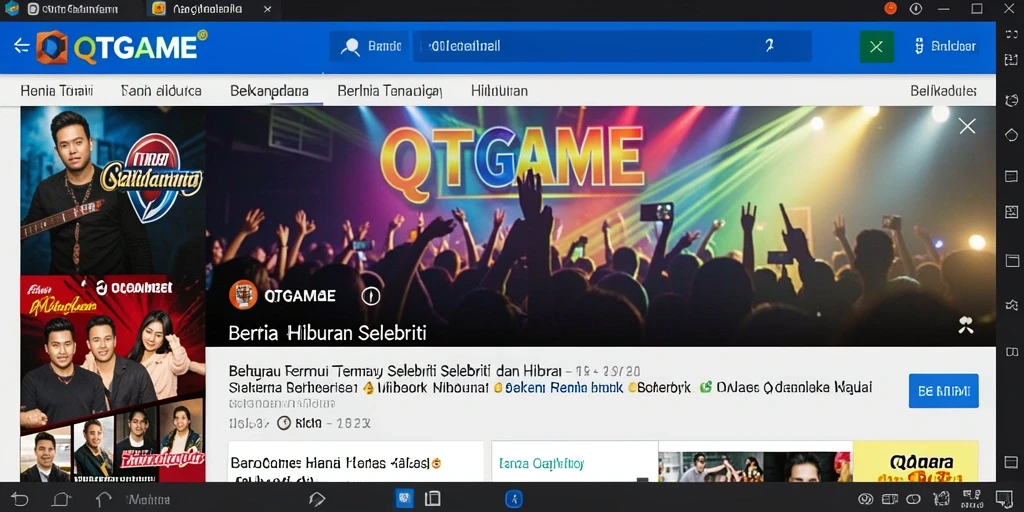
Task: Click the pill-shaped tray icon
Action: click(914, 500)
